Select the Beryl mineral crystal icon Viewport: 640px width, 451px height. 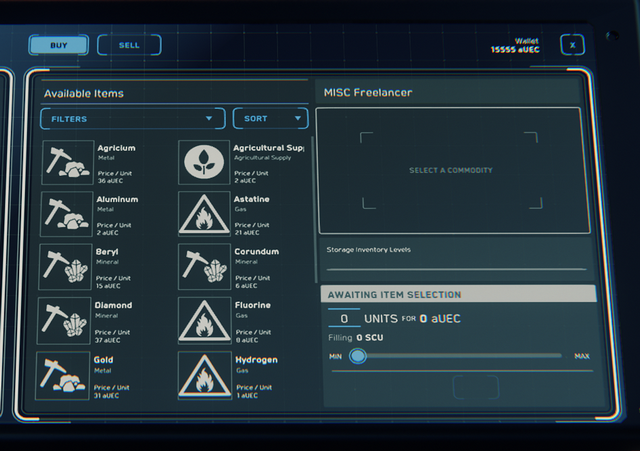[x=65, y=267]
